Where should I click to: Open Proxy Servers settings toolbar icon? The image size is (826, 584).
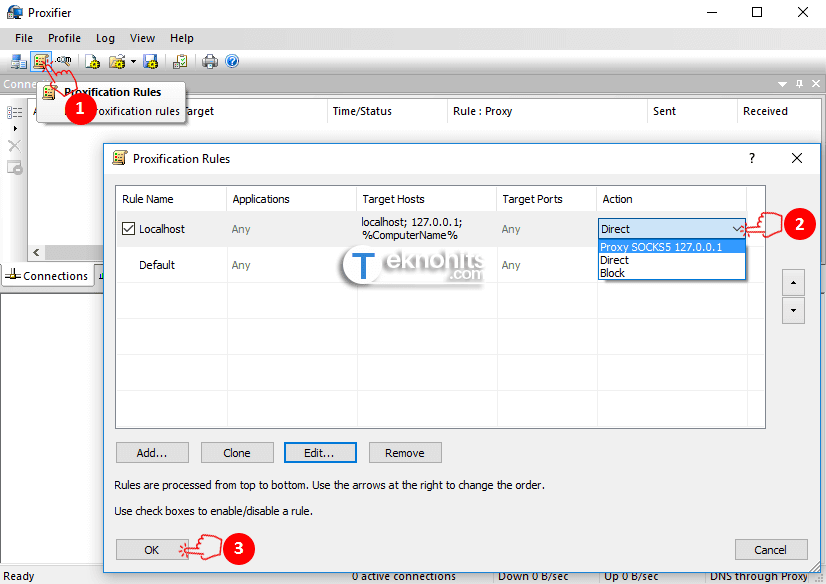click(x=19, y=62)
